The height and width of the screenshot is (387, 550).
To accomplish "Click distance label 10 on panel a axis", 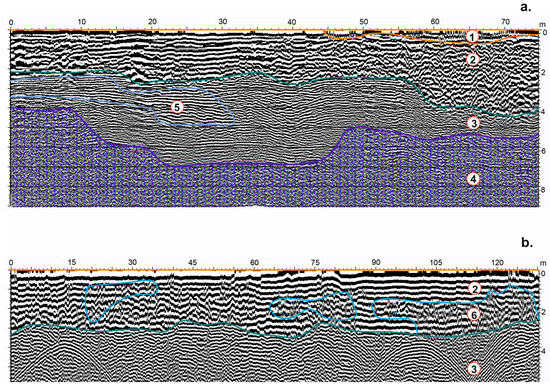I will pyautogui.click(x=81, y=22).
